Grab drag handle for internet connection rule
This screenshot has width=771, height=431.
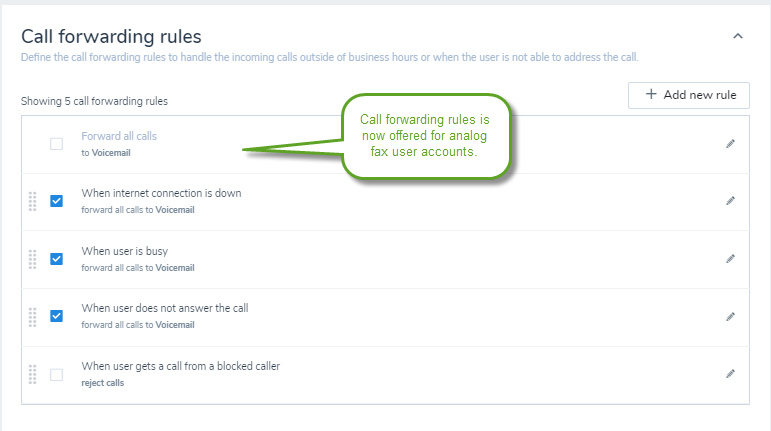click(x=32, y=201)
